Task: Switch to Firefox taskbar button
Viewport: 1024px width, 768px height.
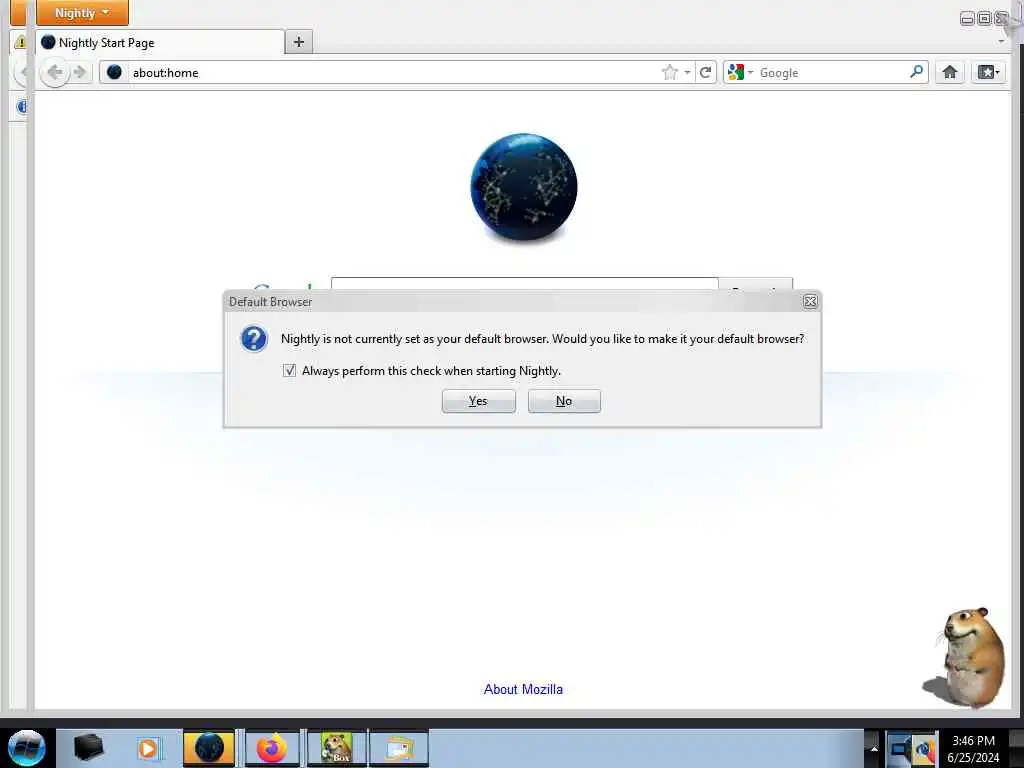Action: coord(272,748)
